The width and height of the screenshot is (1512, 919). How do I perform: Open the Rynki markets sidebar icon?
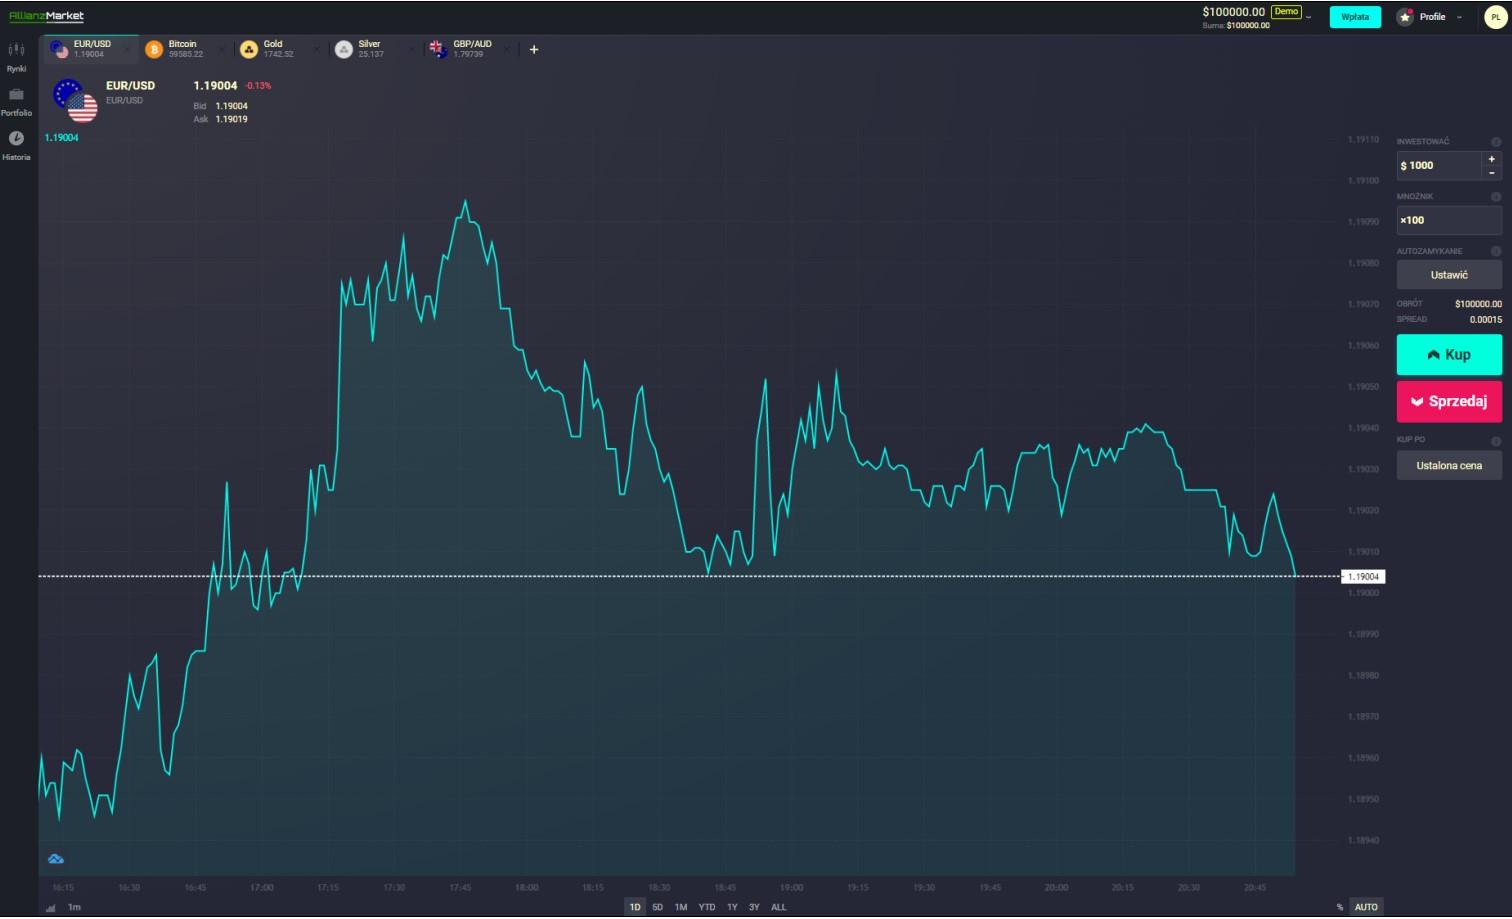16,50
